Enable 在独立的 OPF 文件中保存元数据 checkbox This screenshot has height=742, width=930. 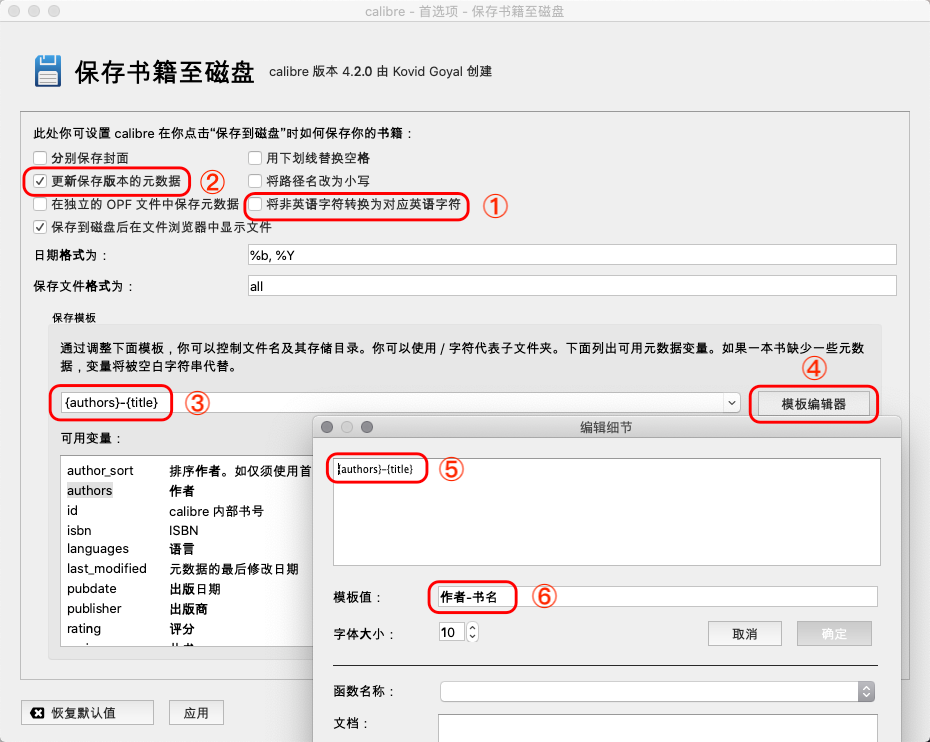[40, 204]
